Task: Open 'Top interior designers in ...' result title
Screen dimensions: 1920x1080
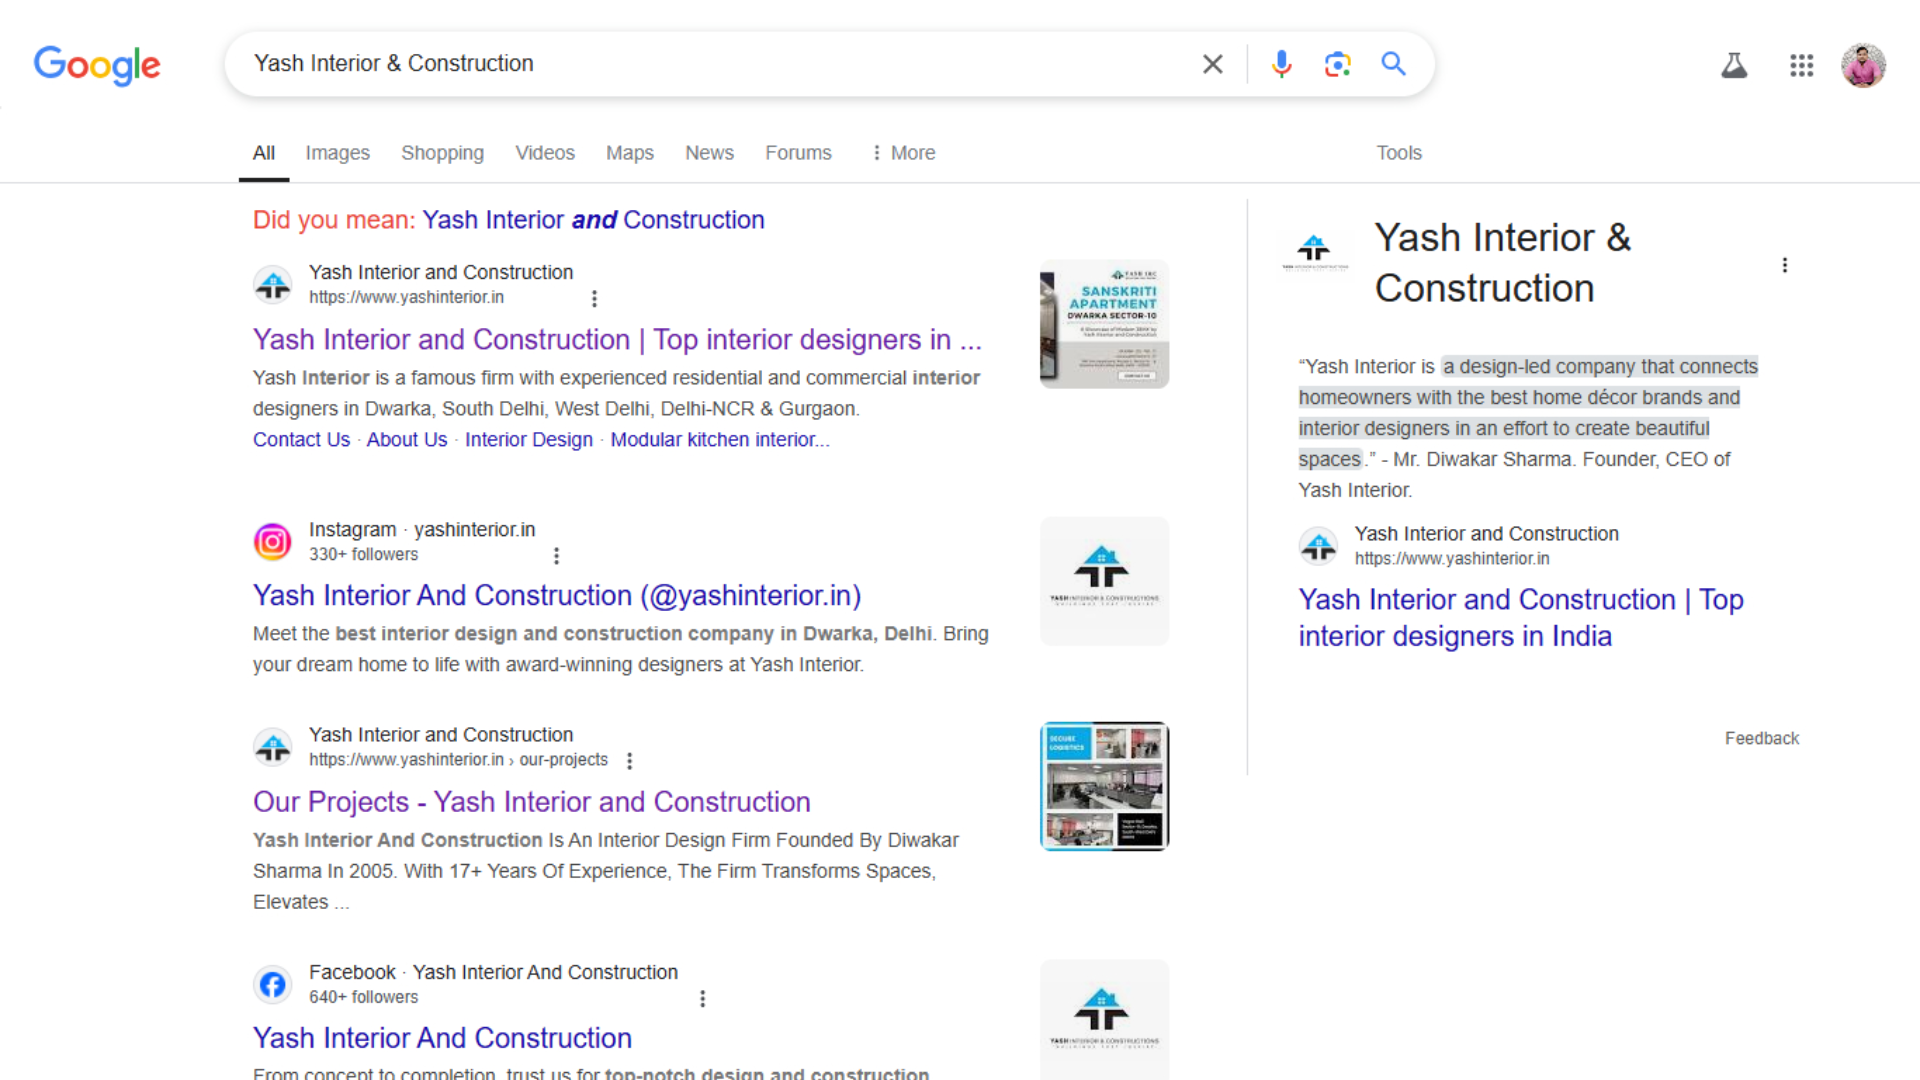Action: (617, 340)
